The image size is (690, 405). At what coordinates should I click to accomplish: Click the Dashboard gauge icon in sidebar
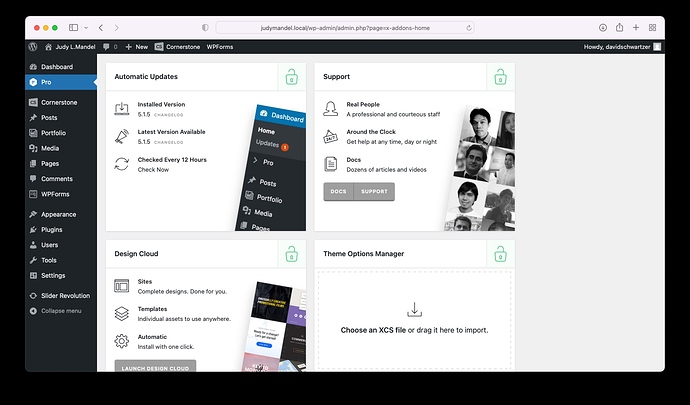(x=33, y=67)
